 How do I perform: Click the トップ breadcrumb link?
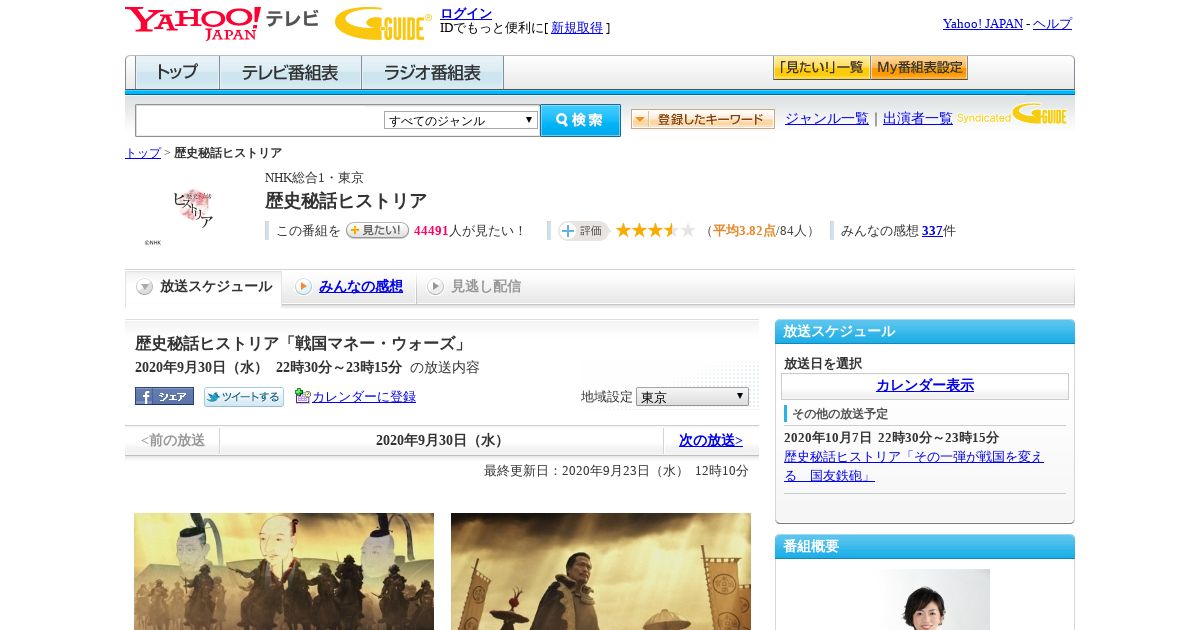point(143,153)
